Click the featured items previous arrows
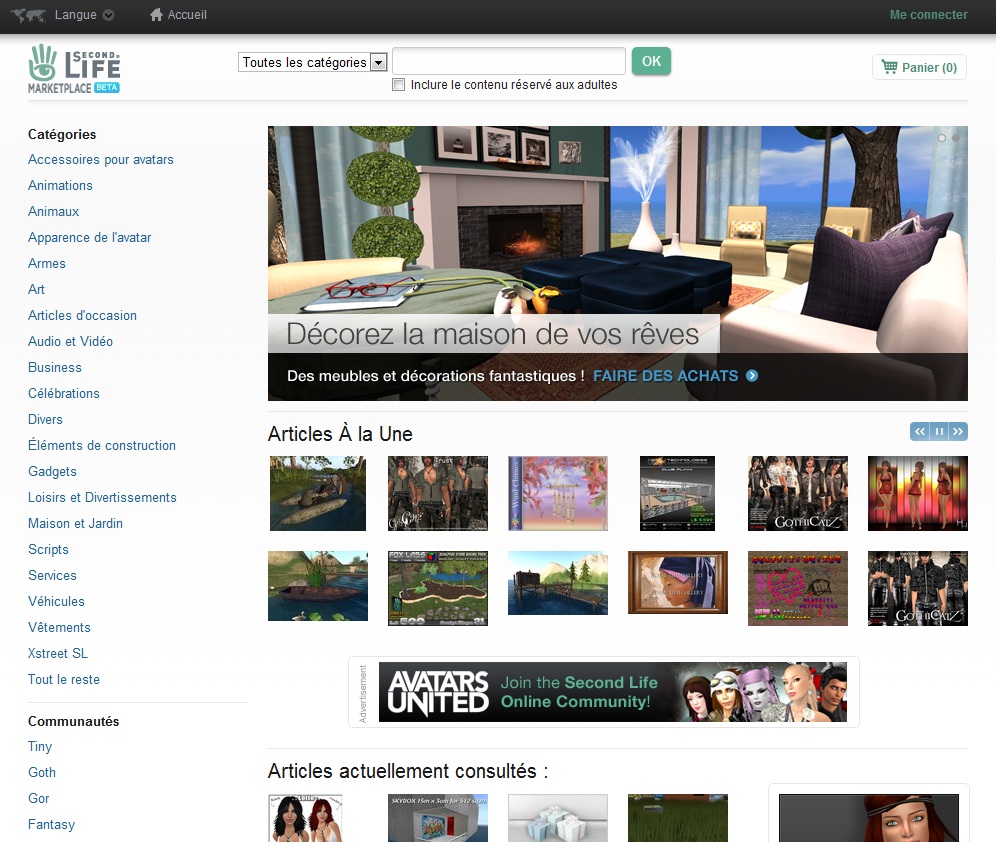Viewport: 996px width, 842px height. pyautogui.click(x=920, y=432)
